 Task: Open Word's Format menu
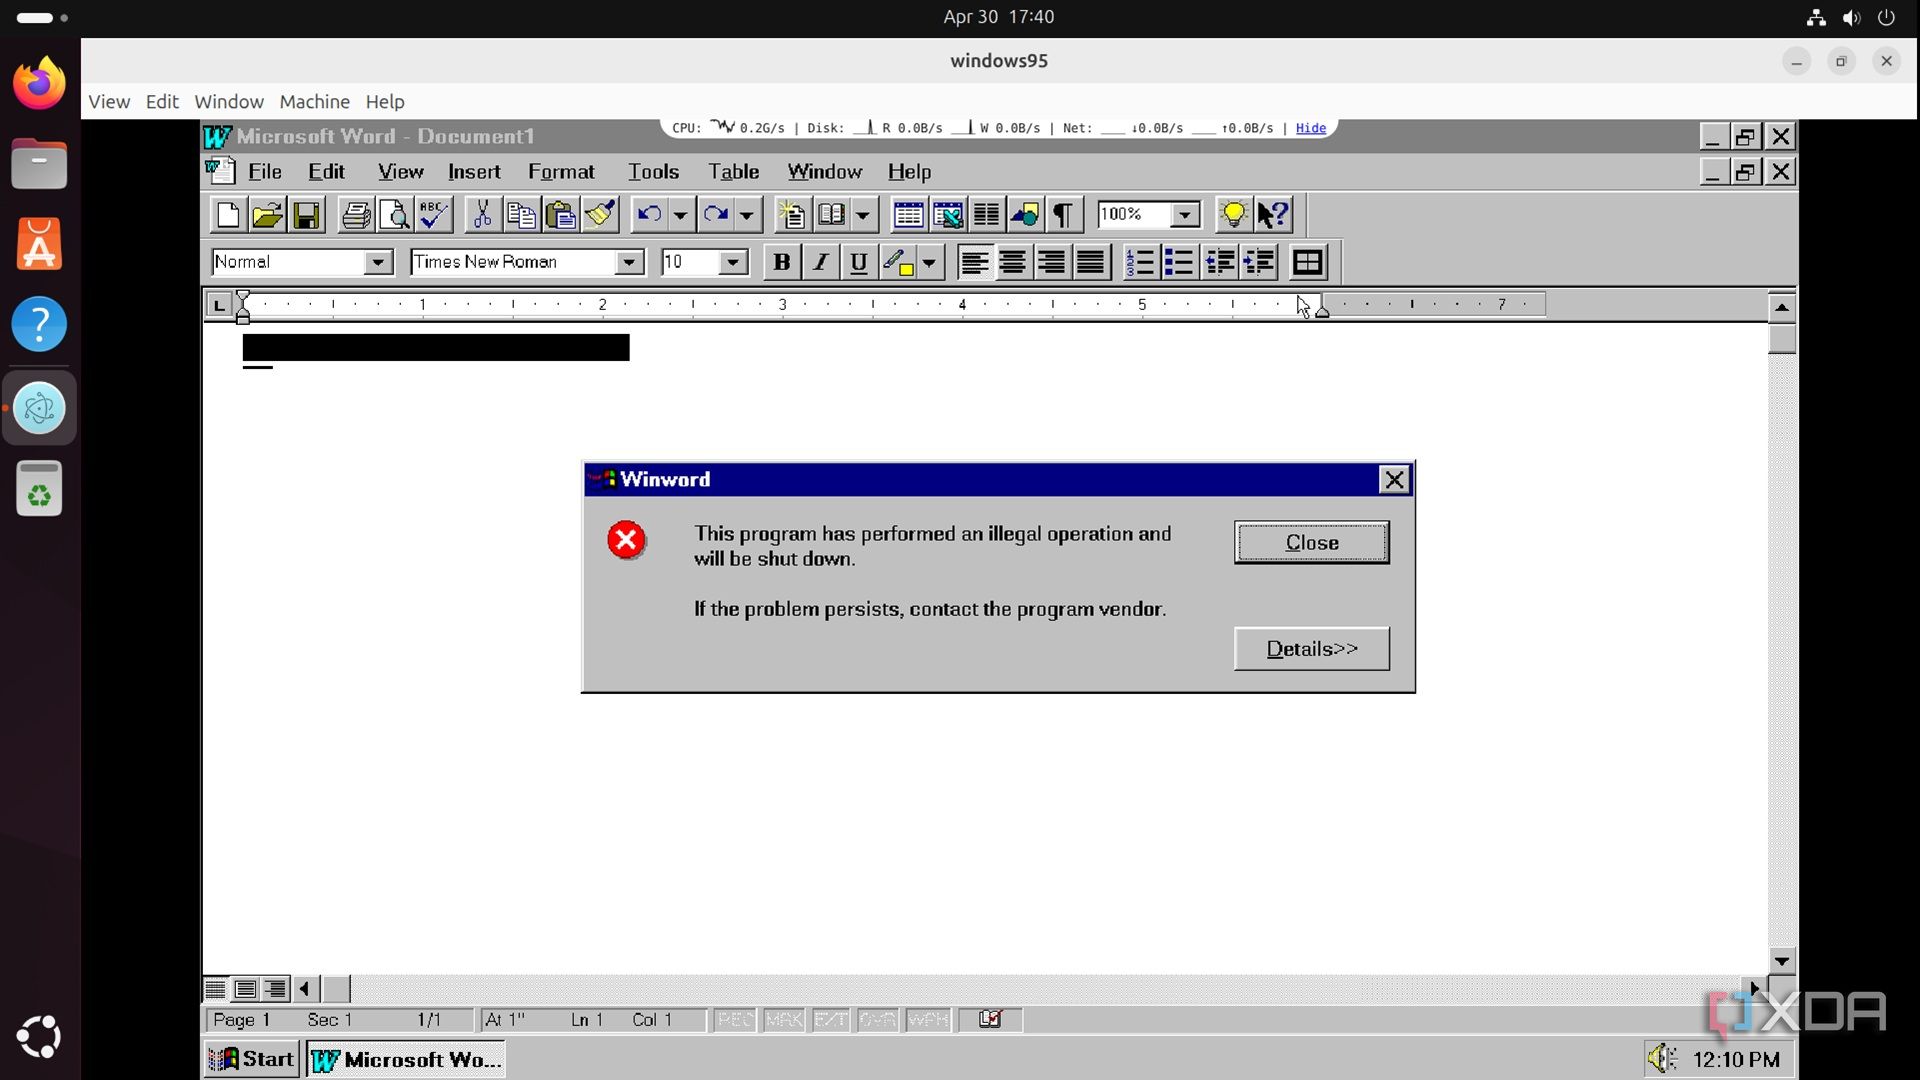point(561,172)
